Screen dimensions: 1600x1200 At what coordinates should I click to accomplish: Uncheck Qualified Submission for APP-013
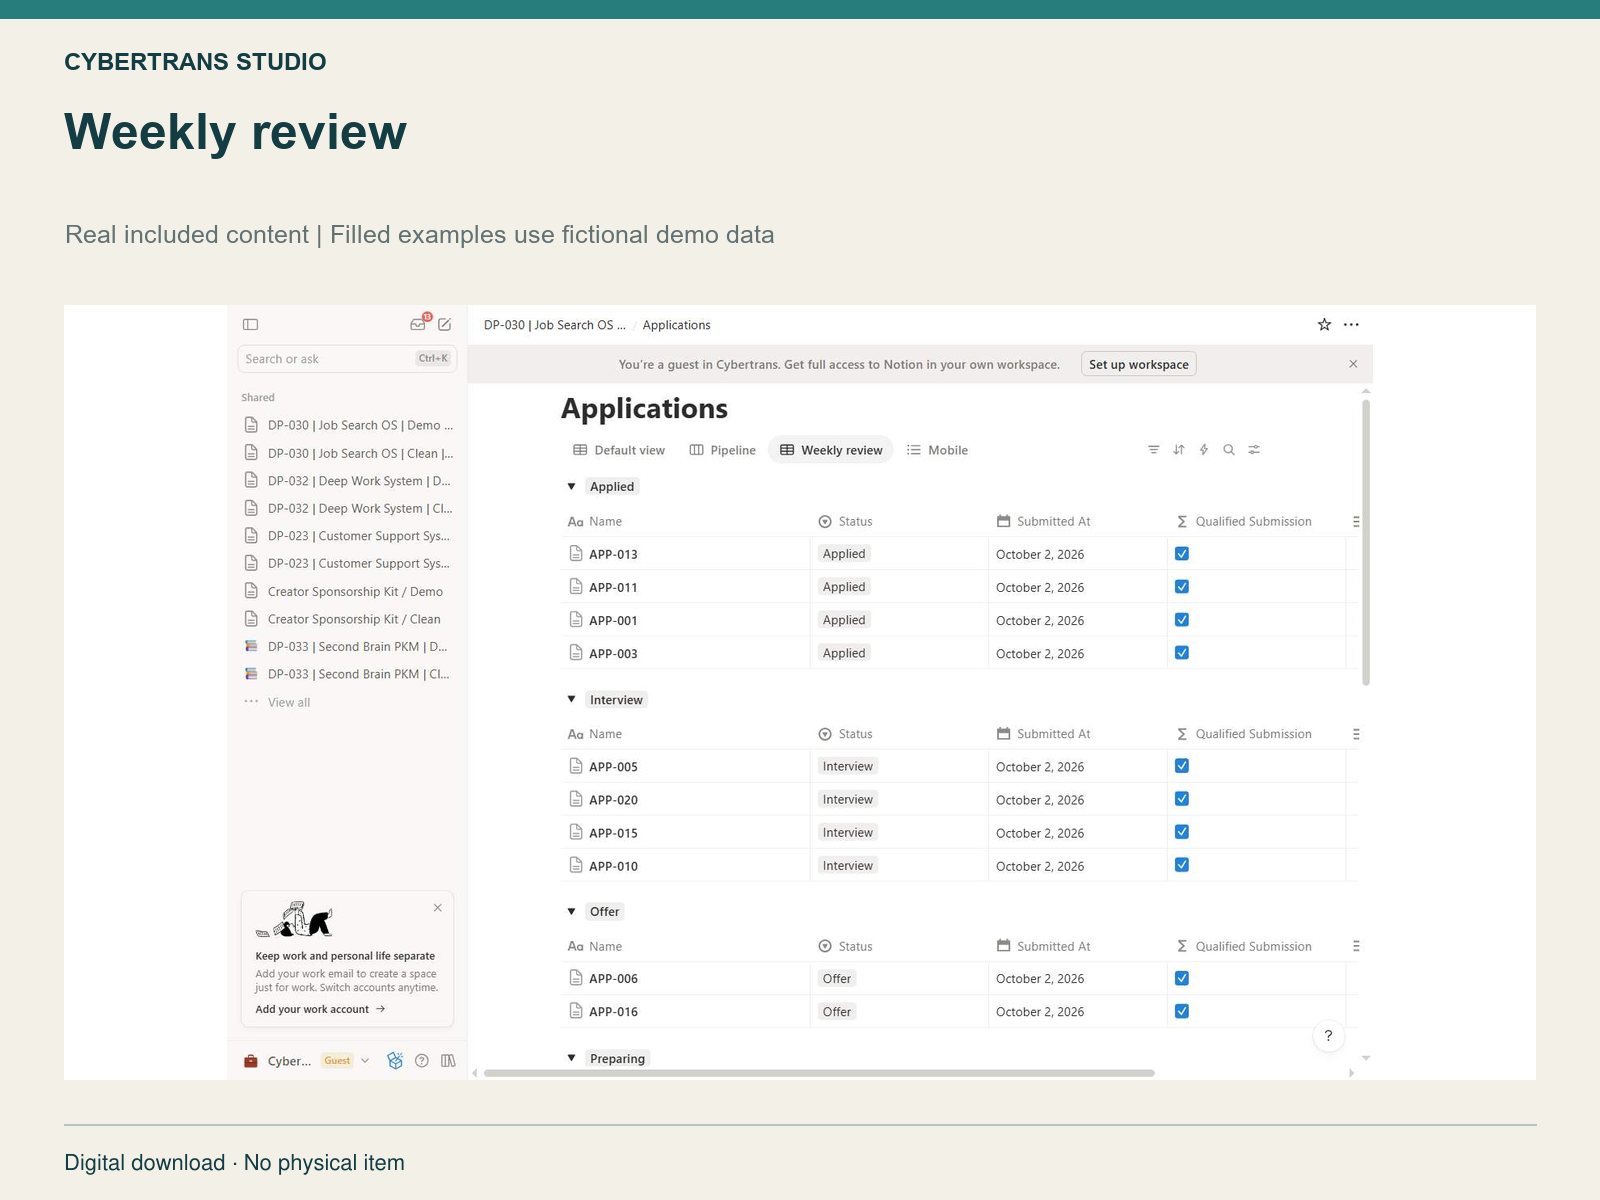tap(1182, 554)
